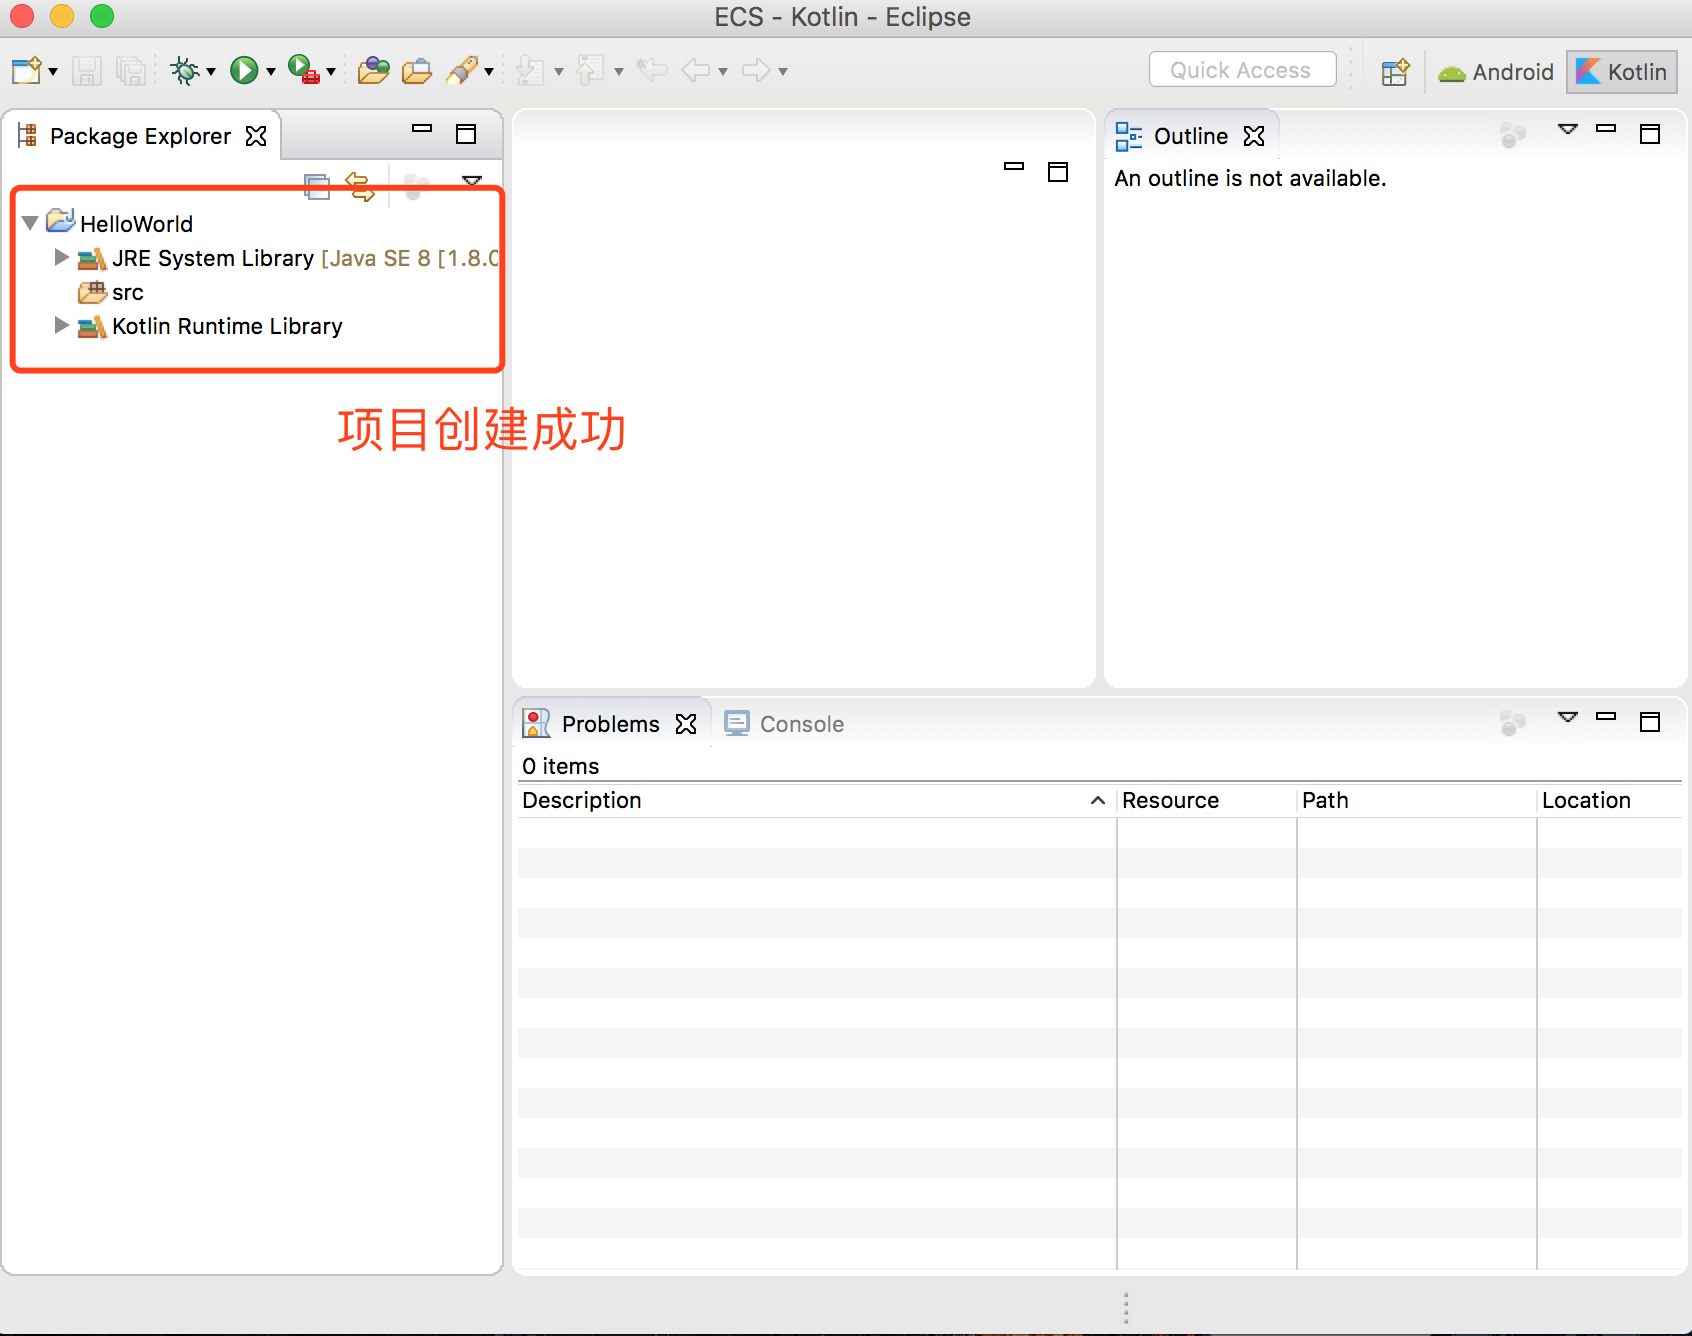The image size is (1692, 1336).
Task: Click the "0 items" problems count text
Action: (x=560, y=766)
